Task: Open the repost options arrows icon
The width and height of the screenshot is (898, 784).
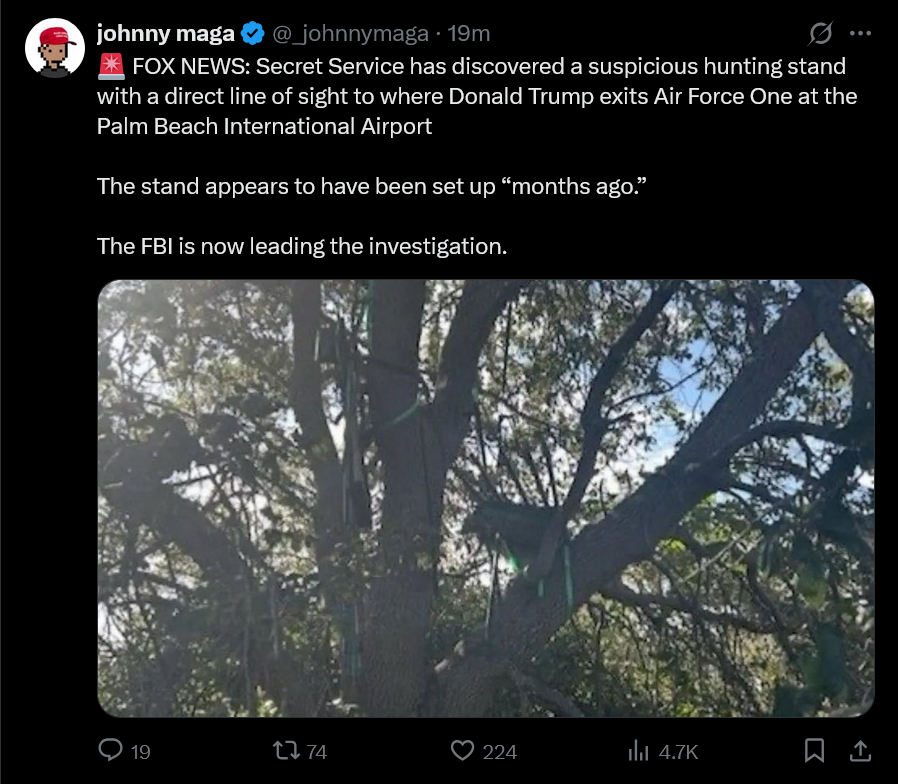Action: click(x=287, y=750)
